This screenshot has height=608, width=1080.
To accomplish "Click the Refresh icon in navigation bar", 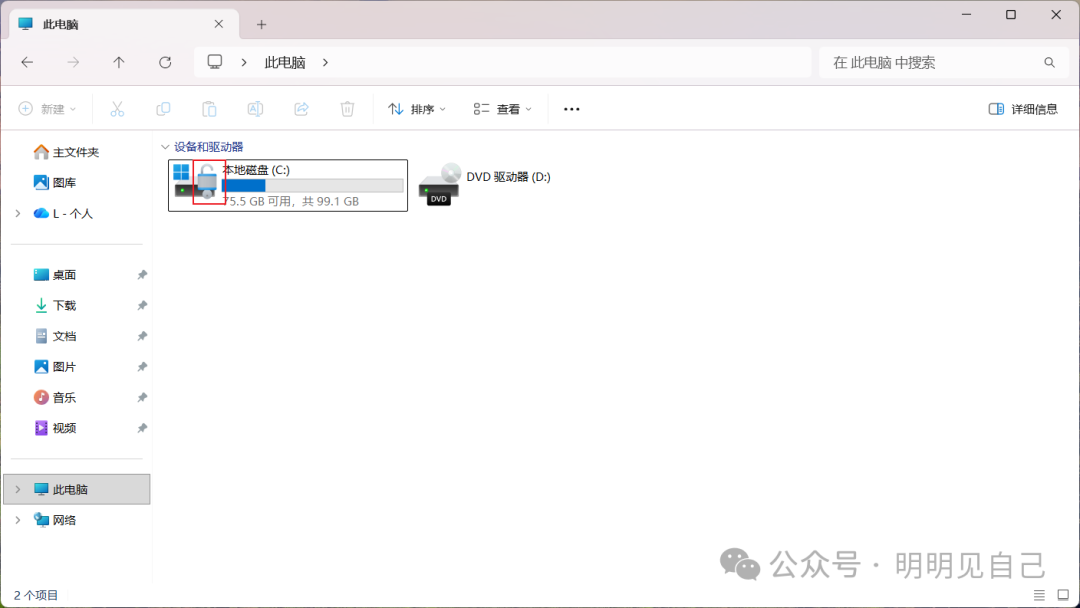I will tap(165, 62).
